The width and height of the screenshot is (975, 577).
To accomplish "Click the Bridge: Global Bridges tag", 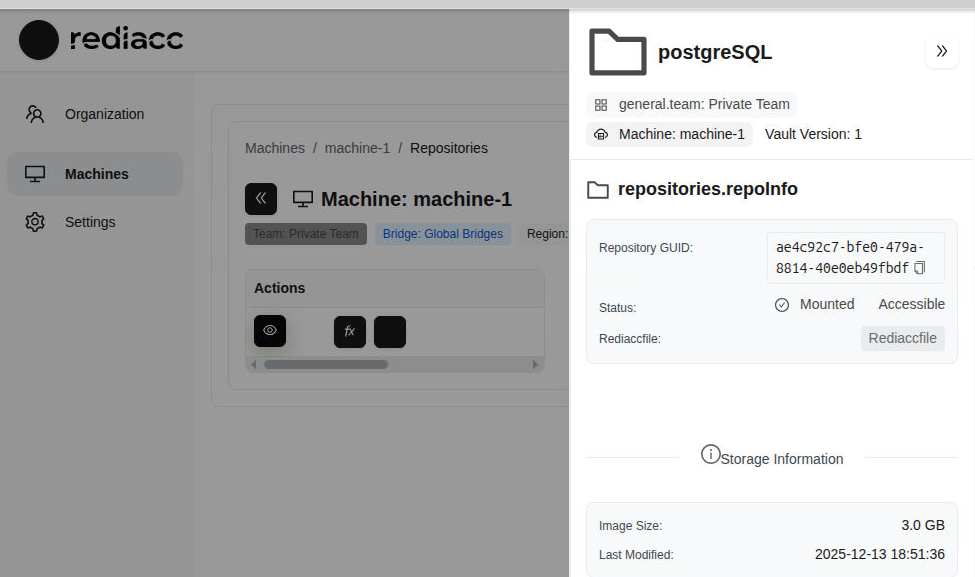I will click(443, 234).
